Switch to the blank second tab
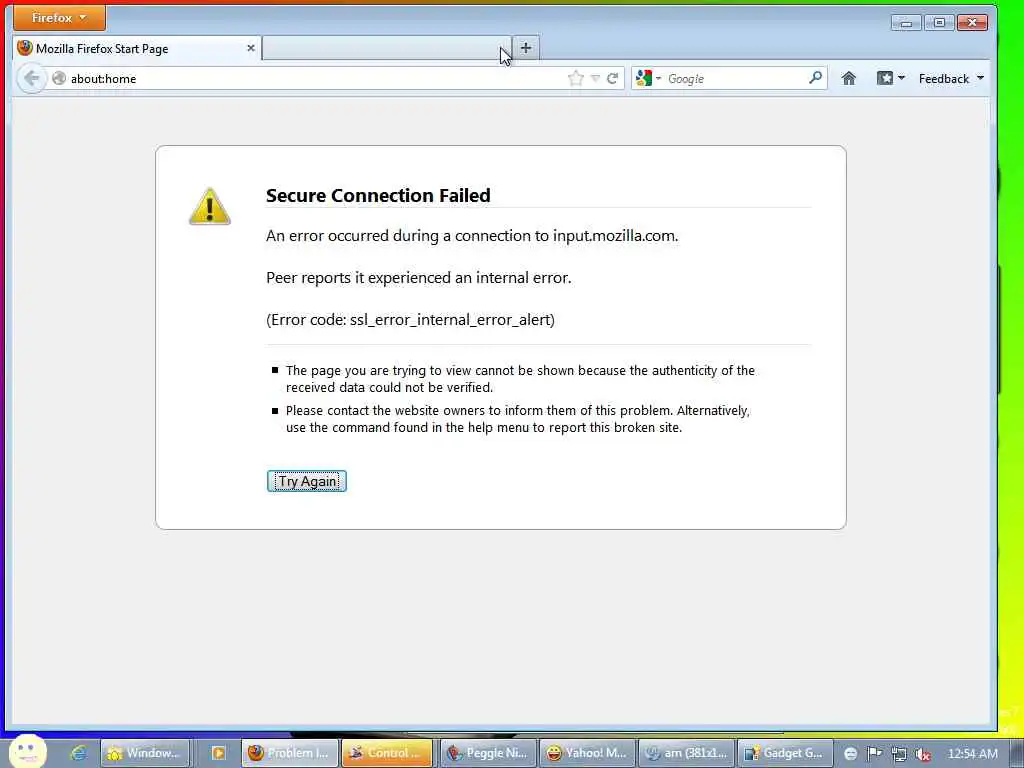 (387, 48)
